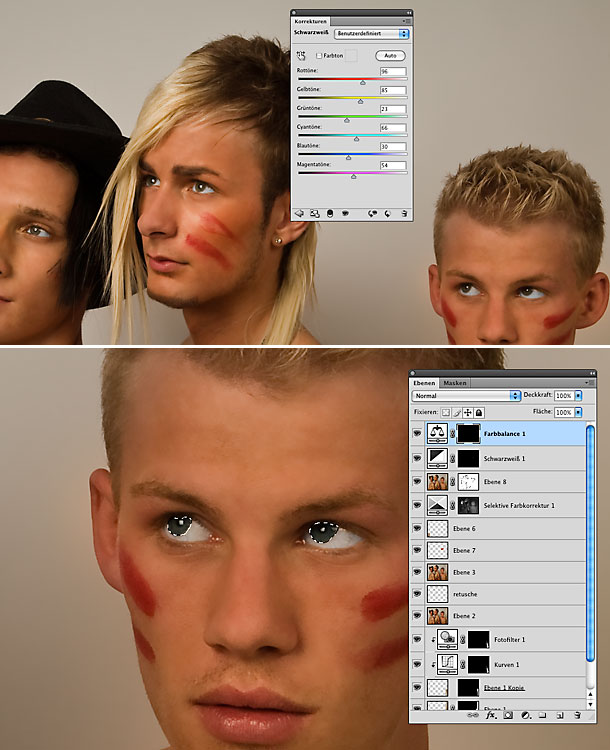This screenshot has height=750, width=610.
Task: Click the Cyantöne value field
Action: (x=393, y=128)
